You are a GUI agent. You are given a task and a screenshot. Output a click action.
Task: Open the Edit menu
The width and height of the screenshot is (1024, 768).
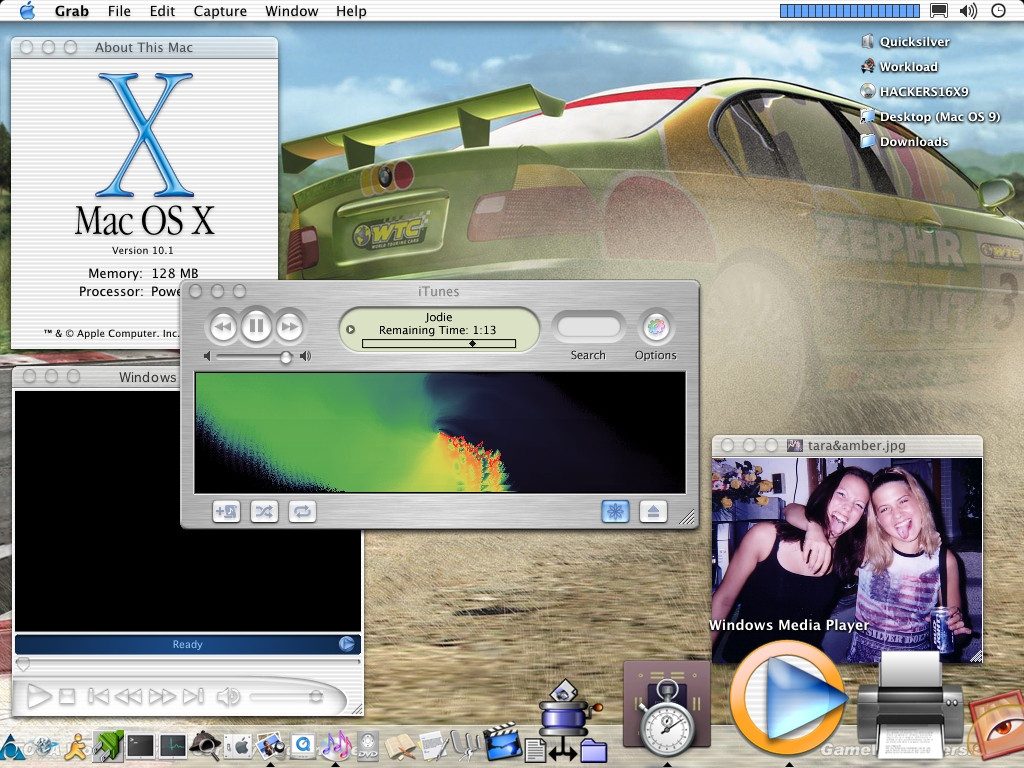point(162,11)
